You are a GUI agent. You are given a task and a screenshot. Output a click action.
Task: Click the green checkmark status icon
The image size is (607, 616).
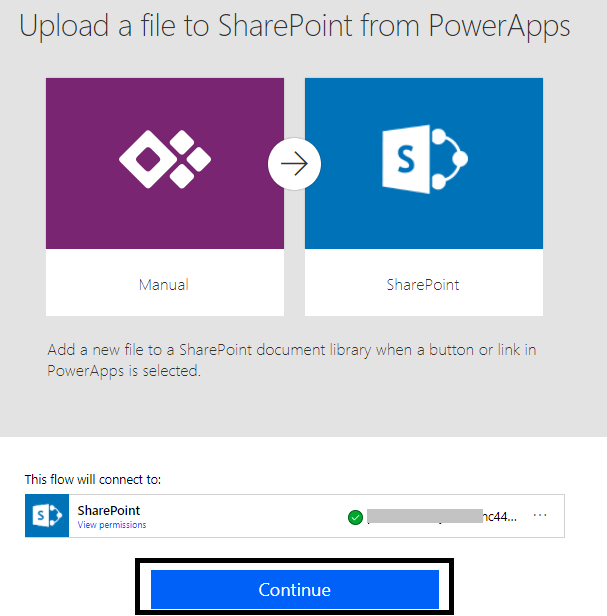[354, 517]
